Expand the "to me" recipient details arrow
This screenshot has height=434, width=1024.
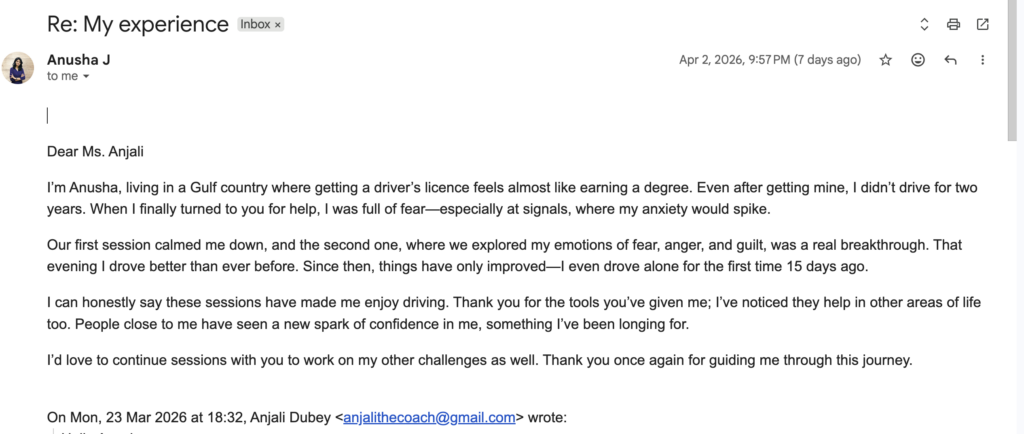coord(86,77)
